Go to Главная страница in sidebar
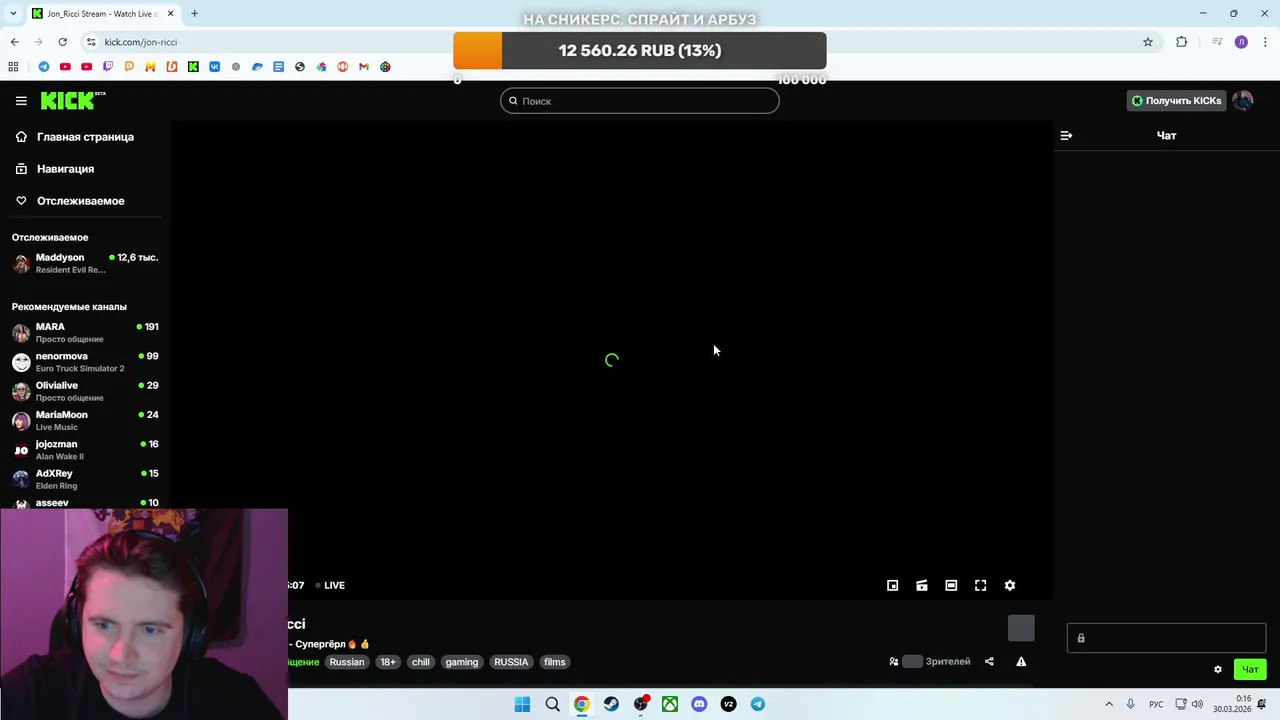The image size is (1280, 720). [x=85, y=137]
